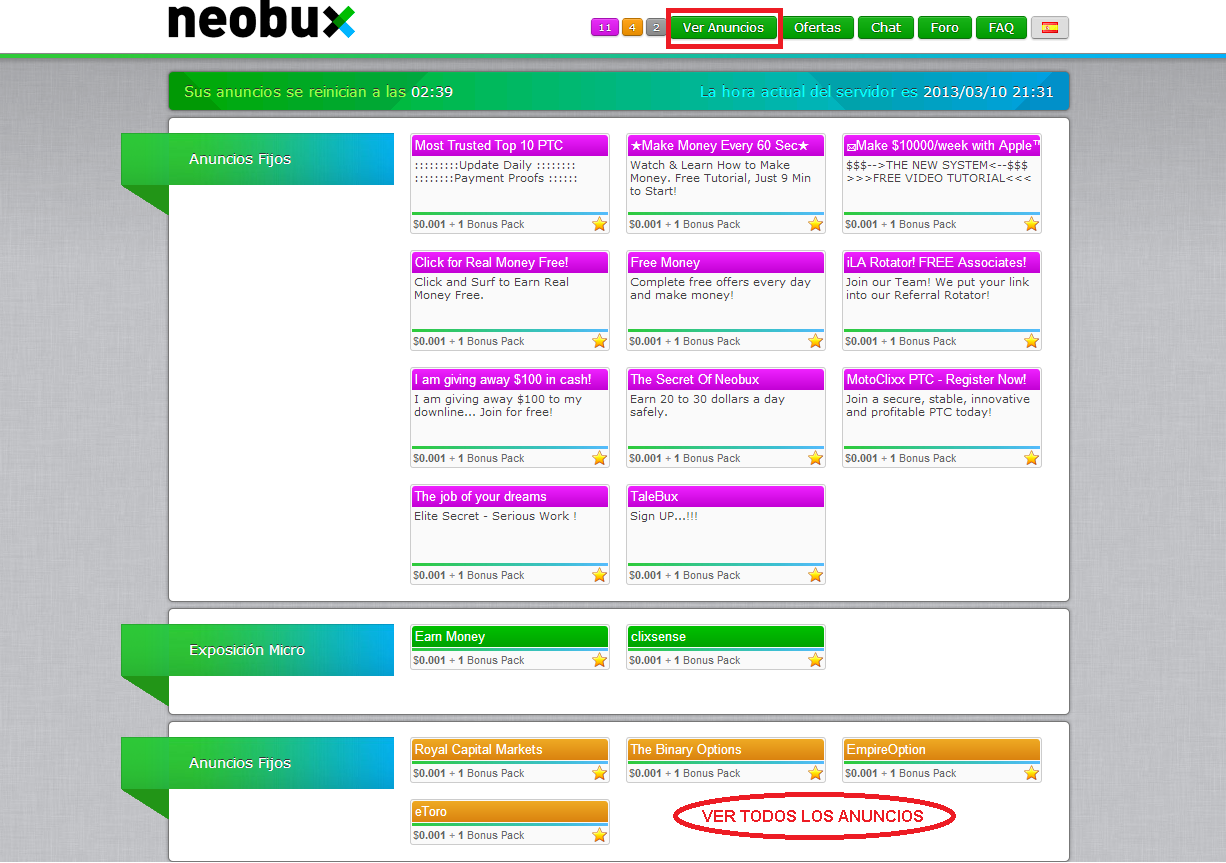Click star on TaleBux ad
The height and width of the screenshot is (863, 1226).
pyautogui.click(x=815, y=575)
